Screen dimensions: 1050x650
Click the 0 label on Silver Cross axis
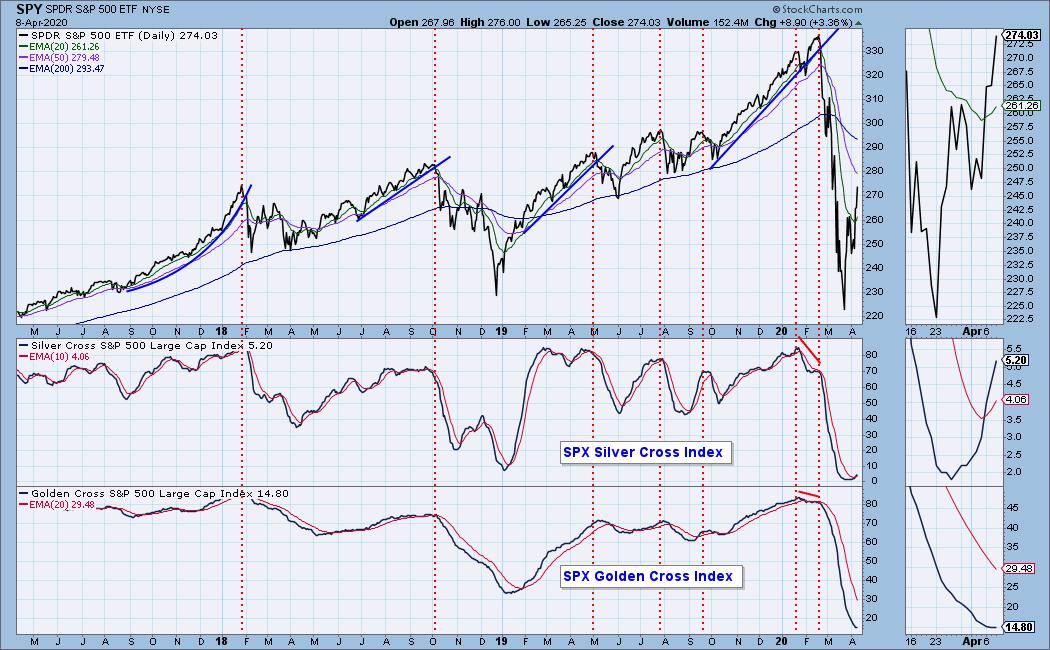[x=875, y=481]
